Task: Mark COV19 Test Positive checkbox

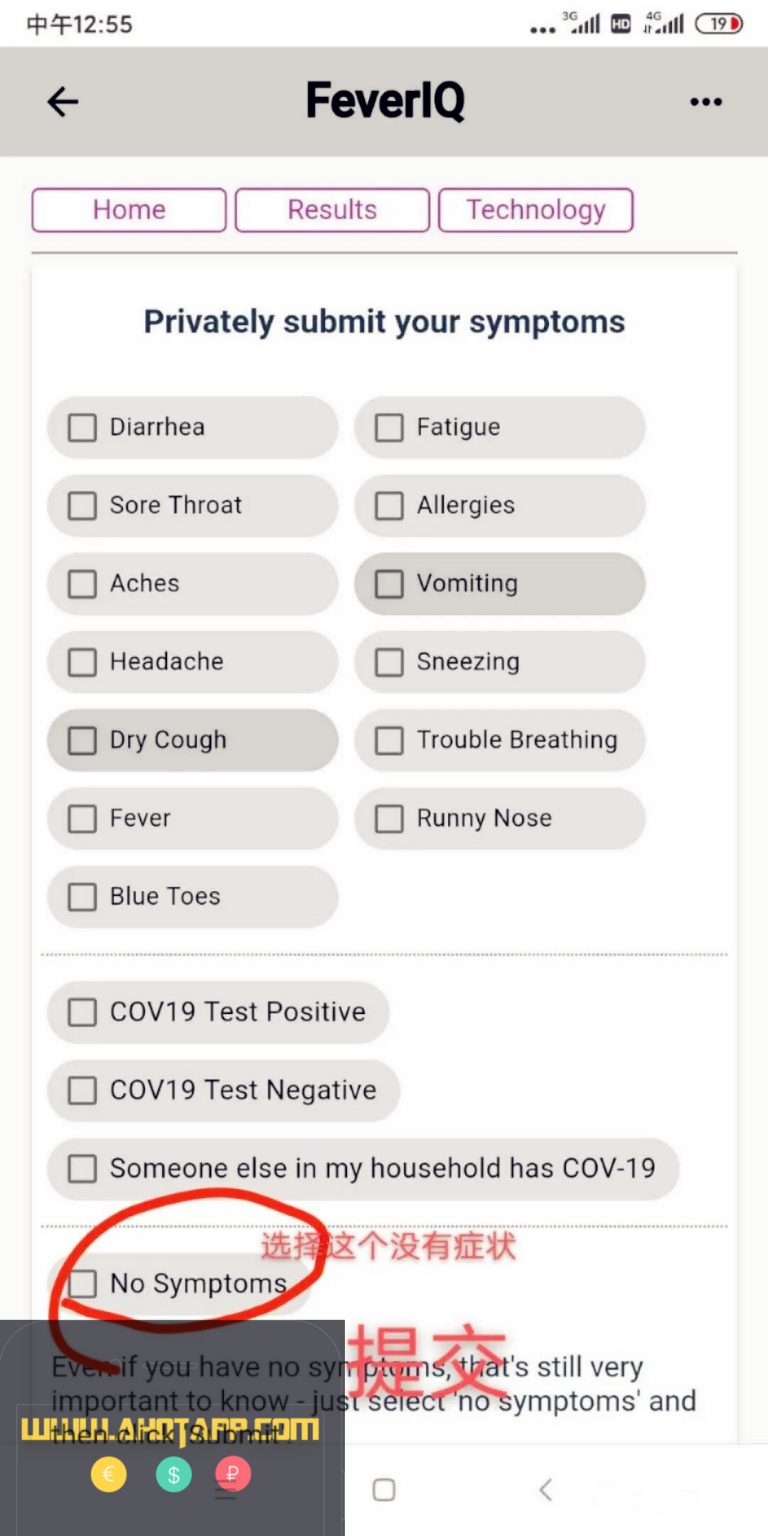Action: pyautogui.click(x=82, y=1013)
